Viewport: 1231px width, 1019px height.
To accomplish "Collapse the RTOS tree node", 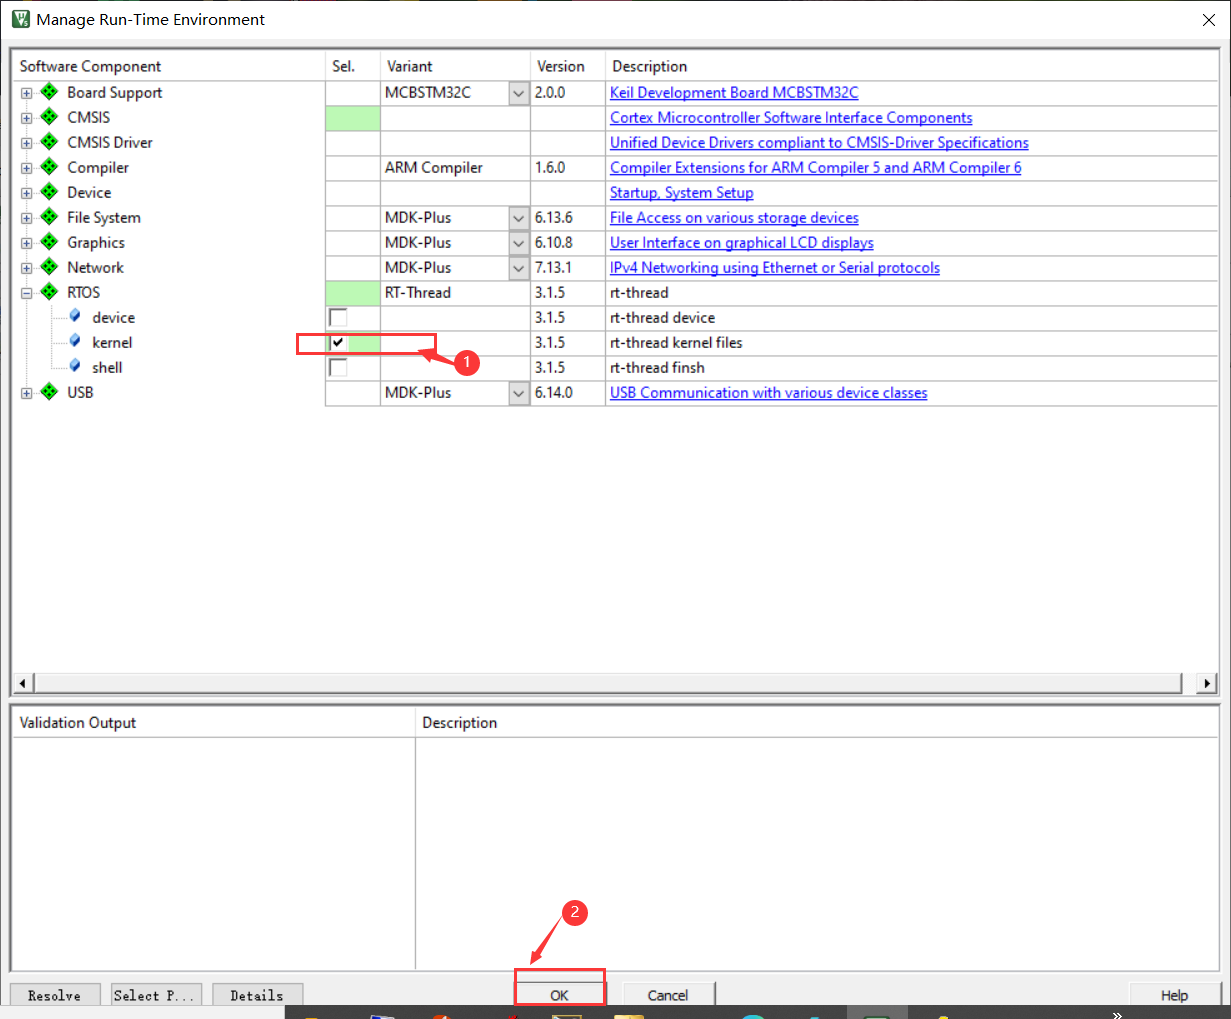I will coord(27,293).
